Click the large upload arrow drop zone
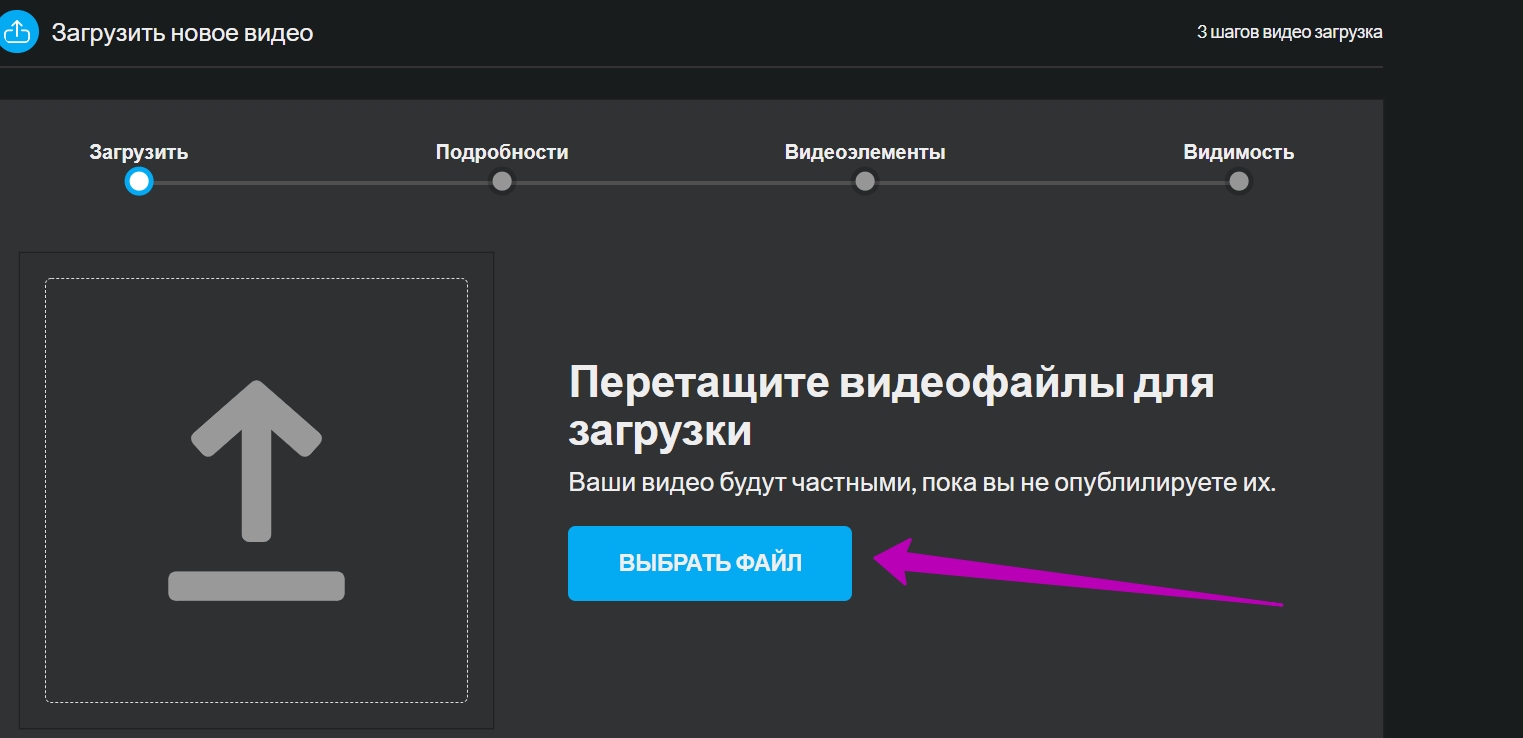The height and width of the screenshot is (738, 1523). [x=256, y=490]
